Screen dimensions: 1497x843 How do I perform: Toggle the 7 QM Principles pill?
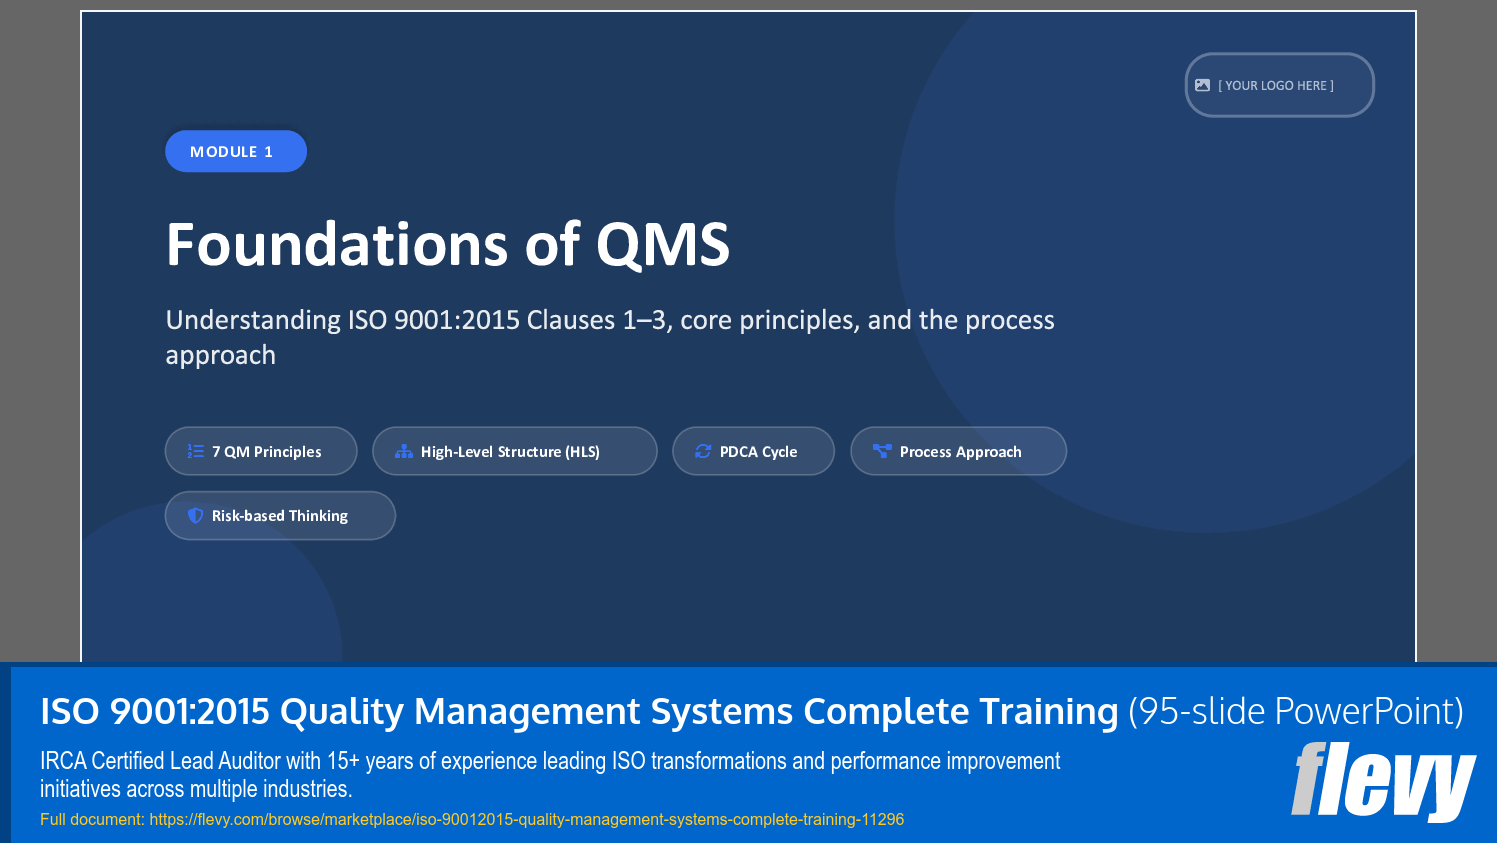pyautogui.click(x=260, y=451)
